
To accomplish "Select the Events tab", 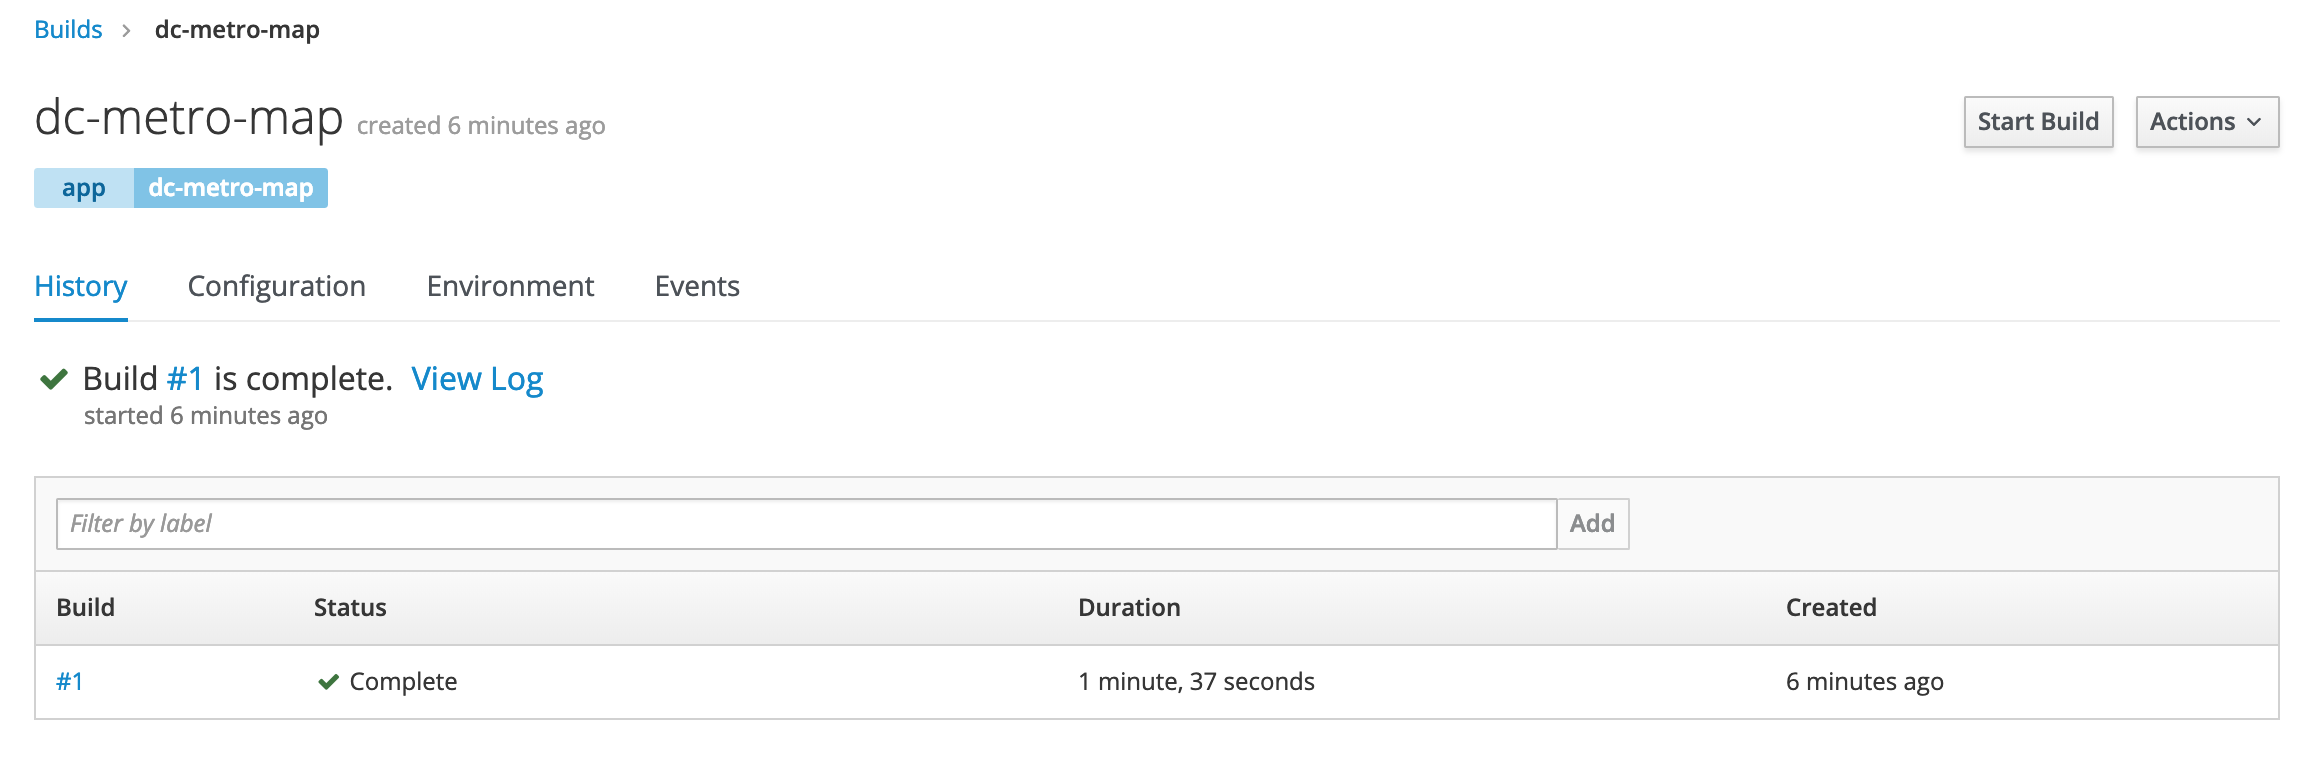I will (697, 287).
